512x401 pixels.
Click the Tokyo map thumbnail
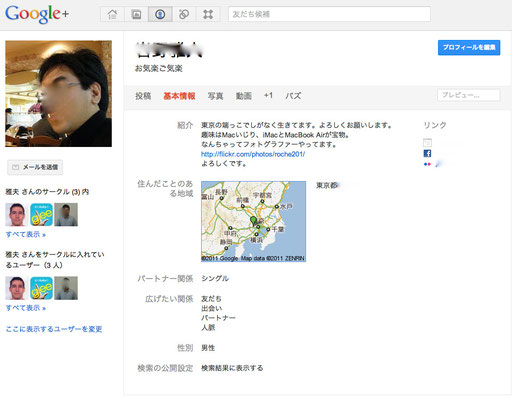pyautogui.click(x=253, y=221)
